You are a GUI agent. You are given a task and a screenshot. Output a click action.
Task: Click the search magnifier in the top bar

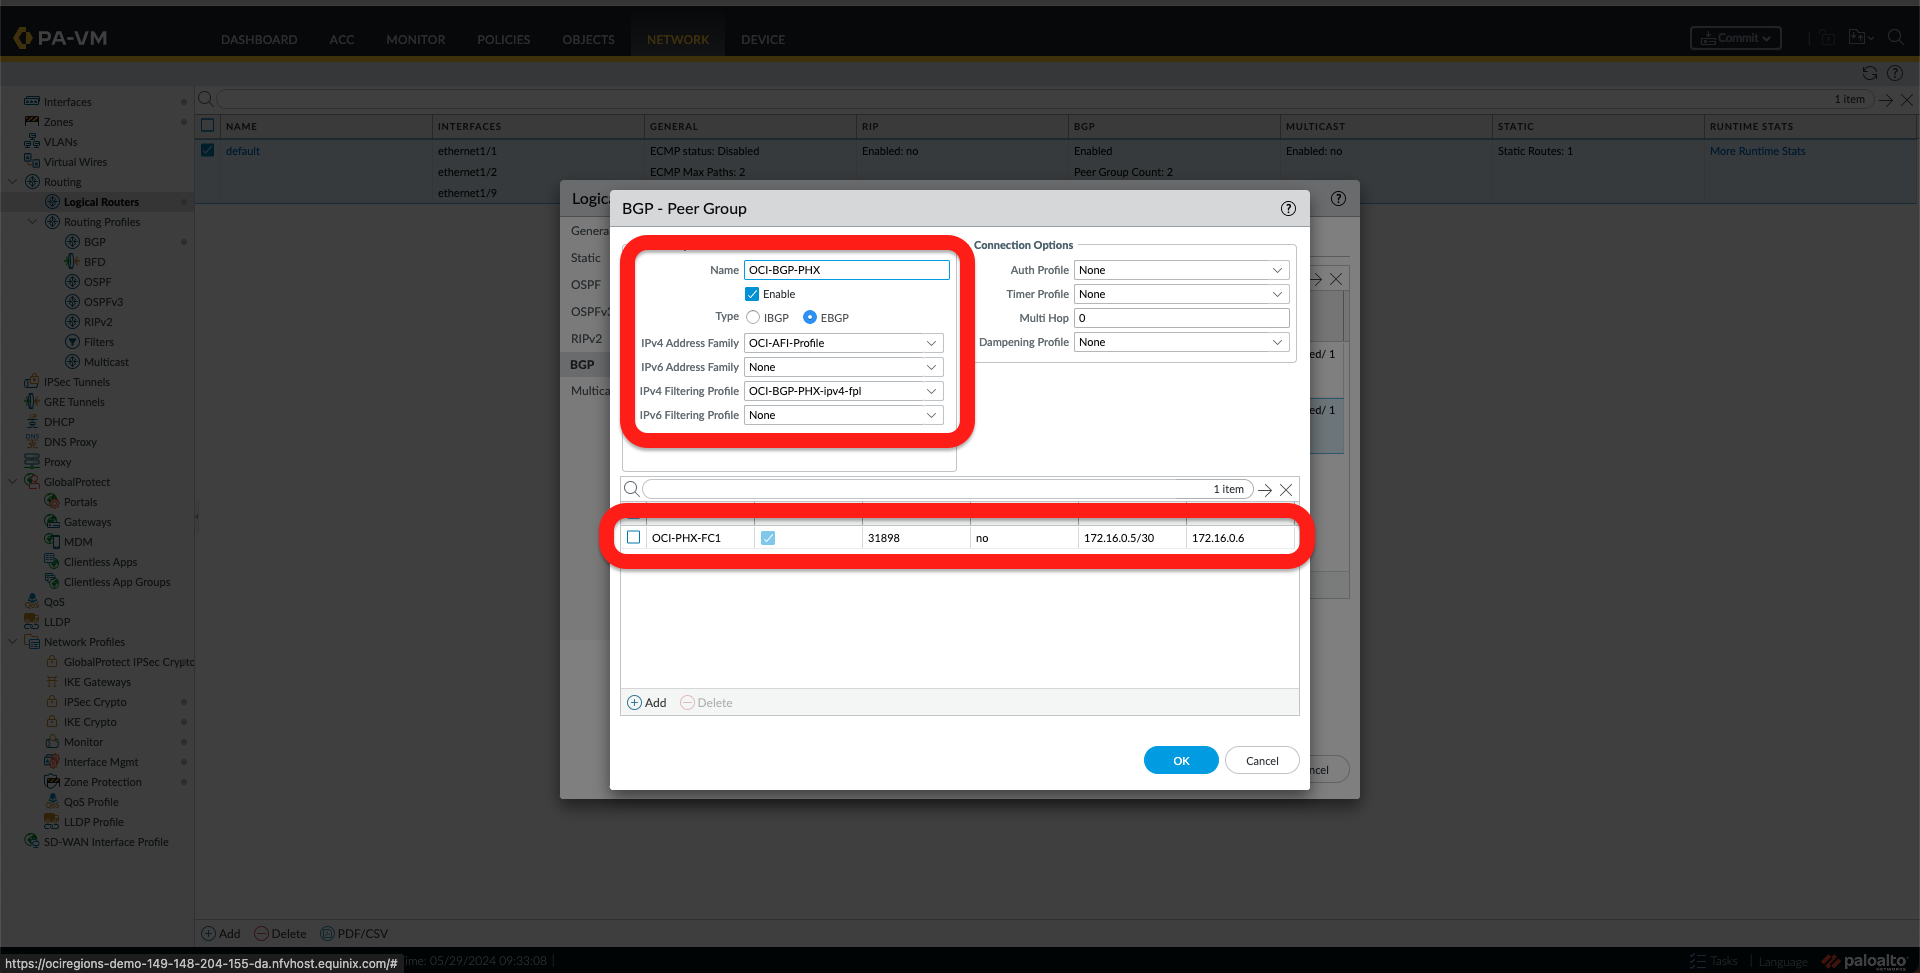point(1895,38)
